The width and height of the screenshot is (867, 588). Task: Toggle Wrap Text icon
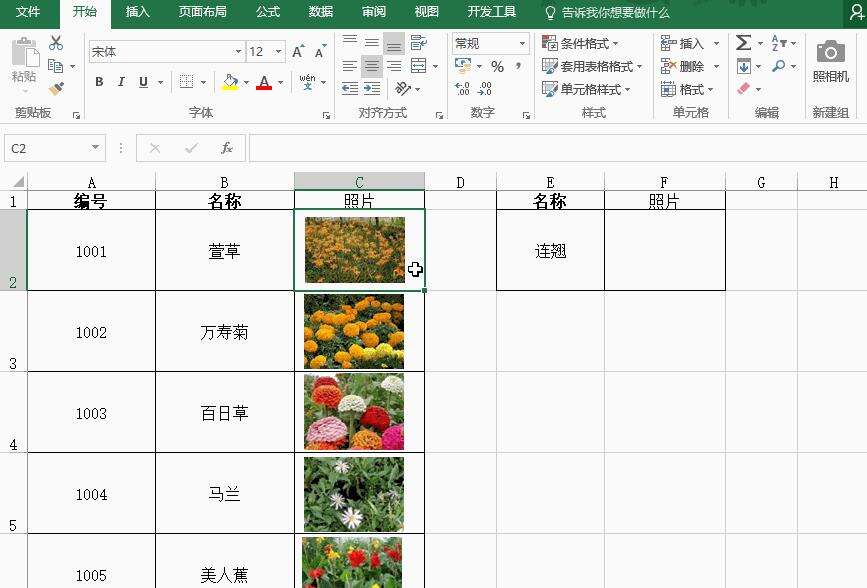[419, 43]
